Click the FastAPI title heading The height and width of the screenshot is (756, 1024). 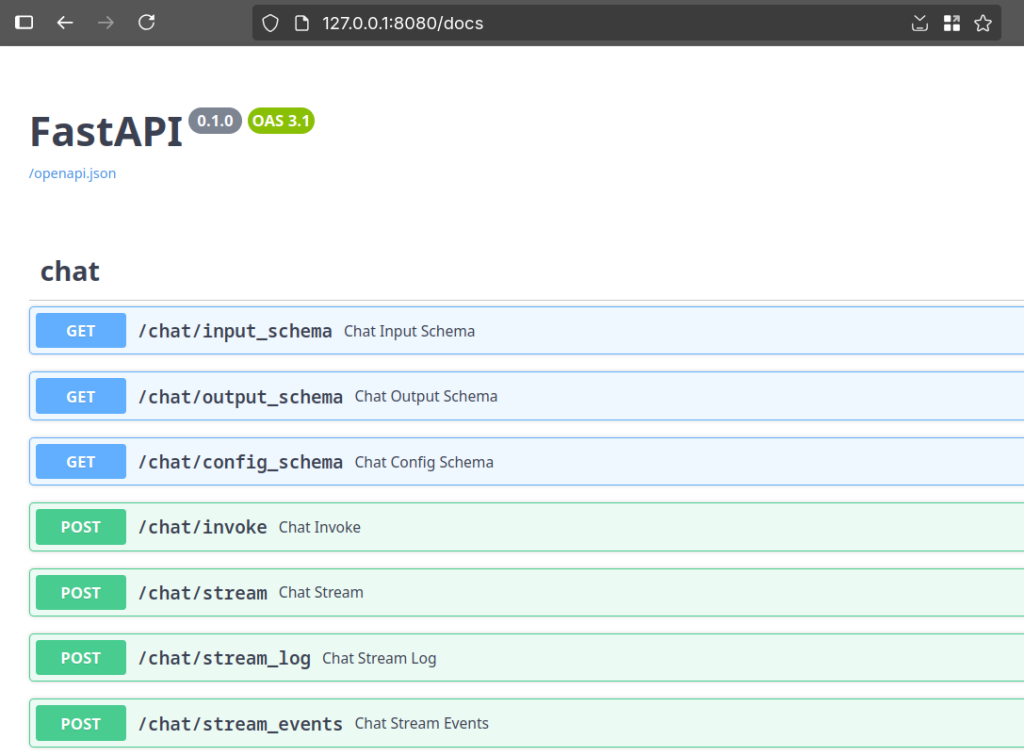[106, 132]
